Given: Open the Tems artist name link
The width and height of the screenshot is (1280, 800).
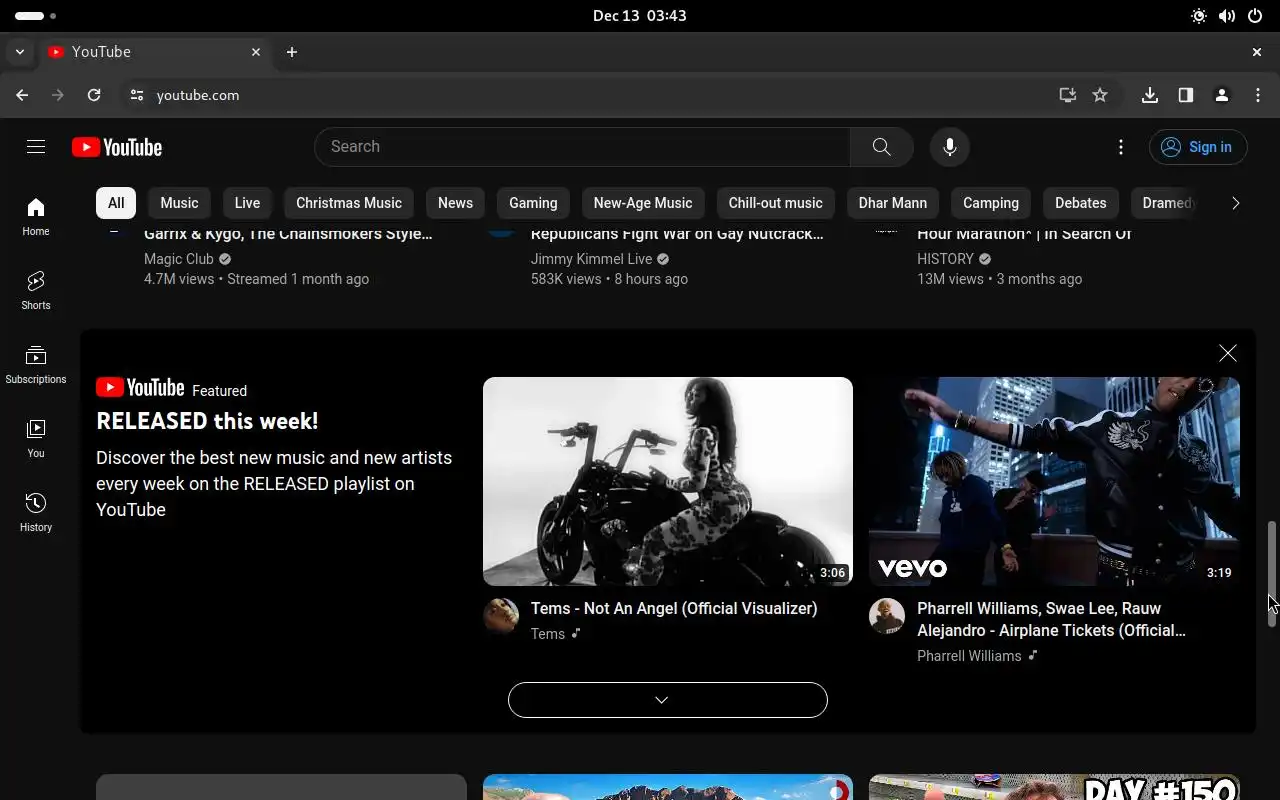Looking at the screenshot, I should [548, 634].
